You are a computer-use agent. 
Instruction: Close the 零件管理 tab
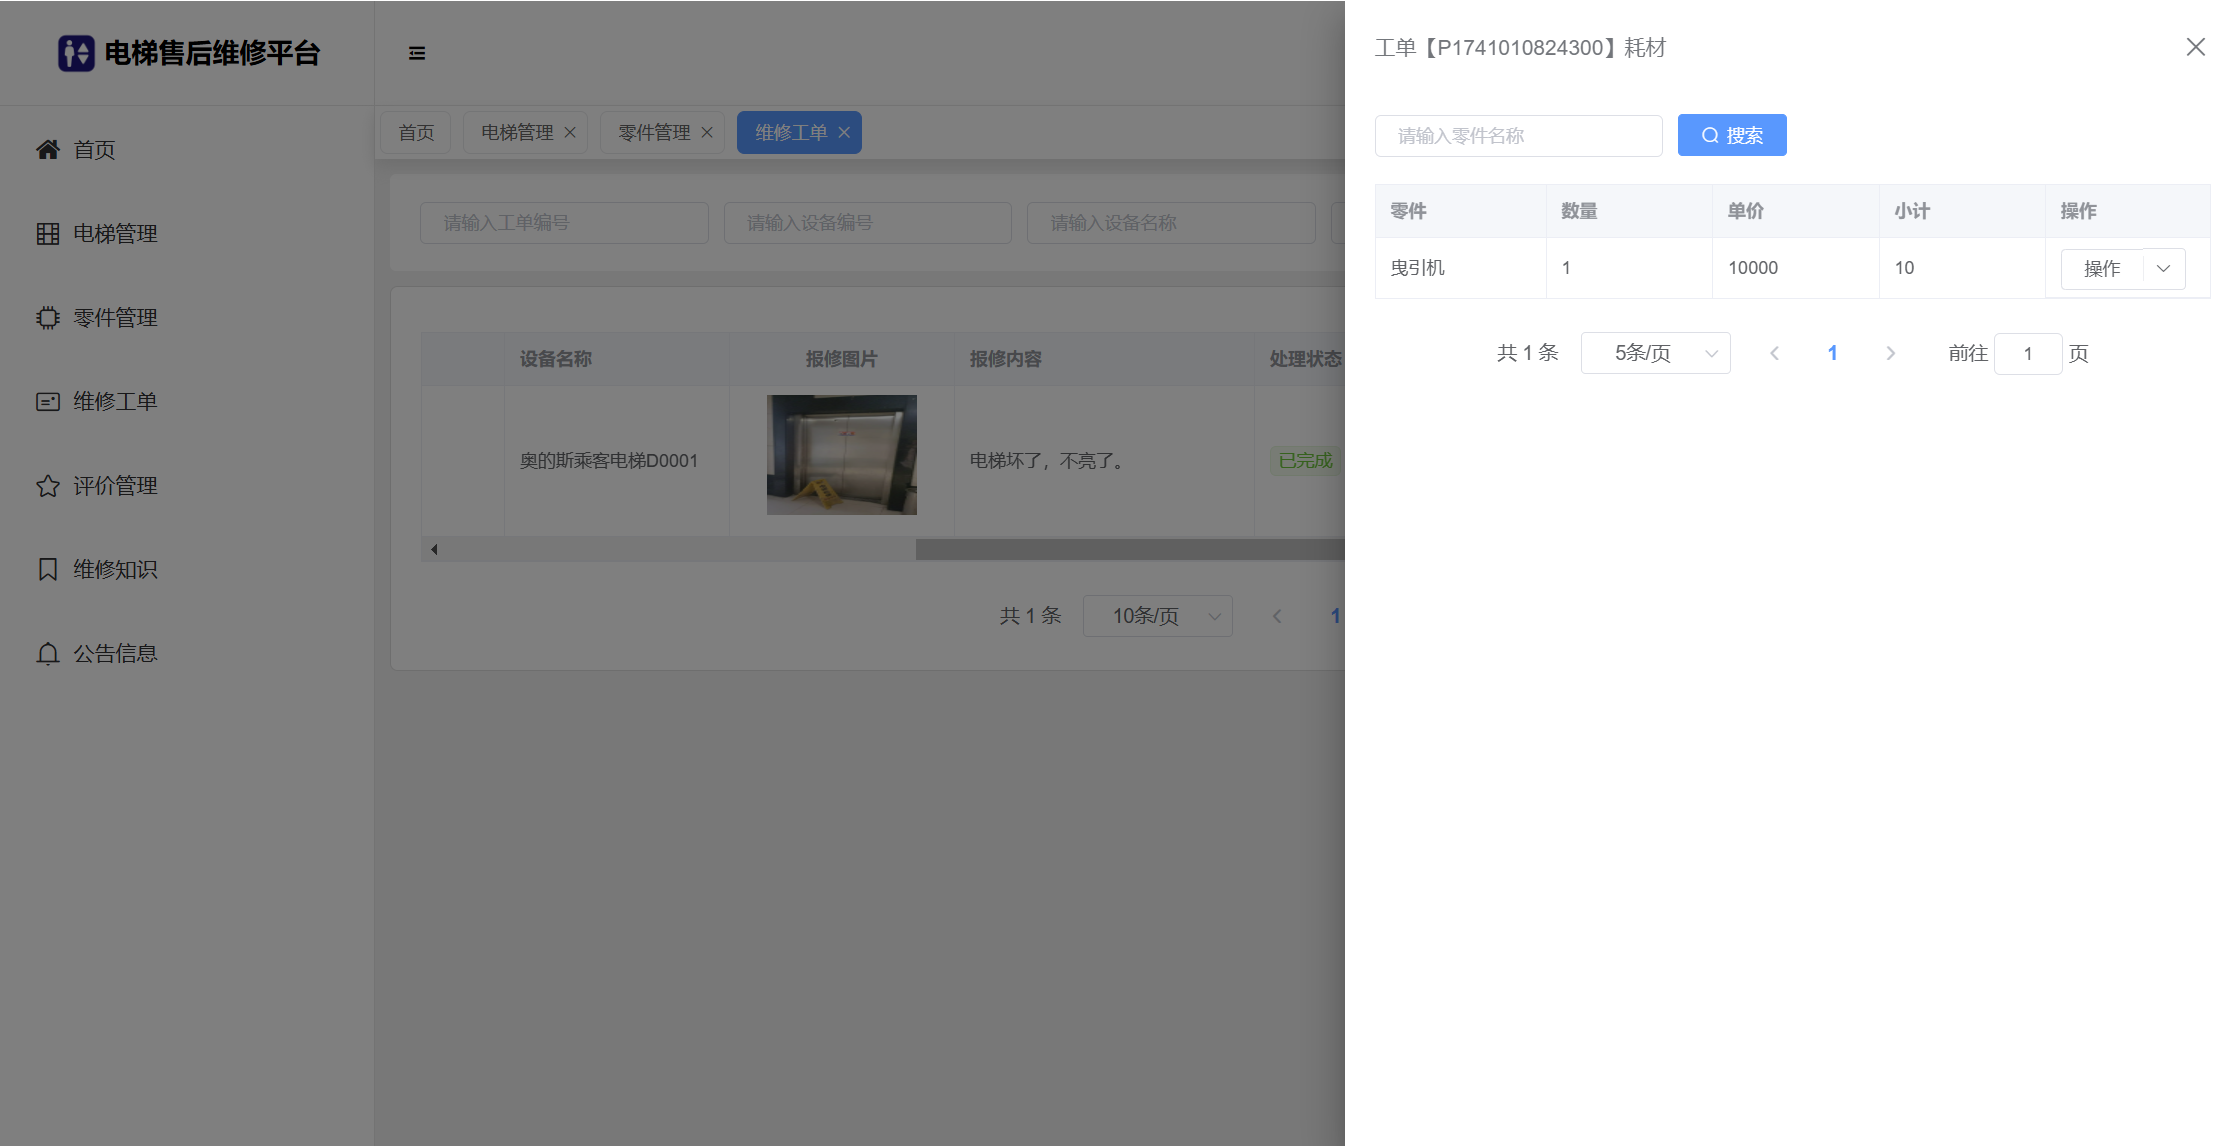[707, 133]
